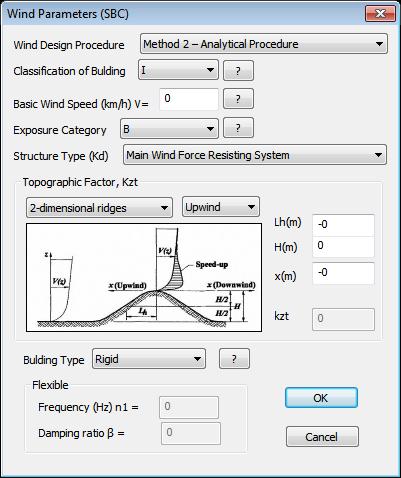Open help for Basic Wind Speed

pos(238,99)
